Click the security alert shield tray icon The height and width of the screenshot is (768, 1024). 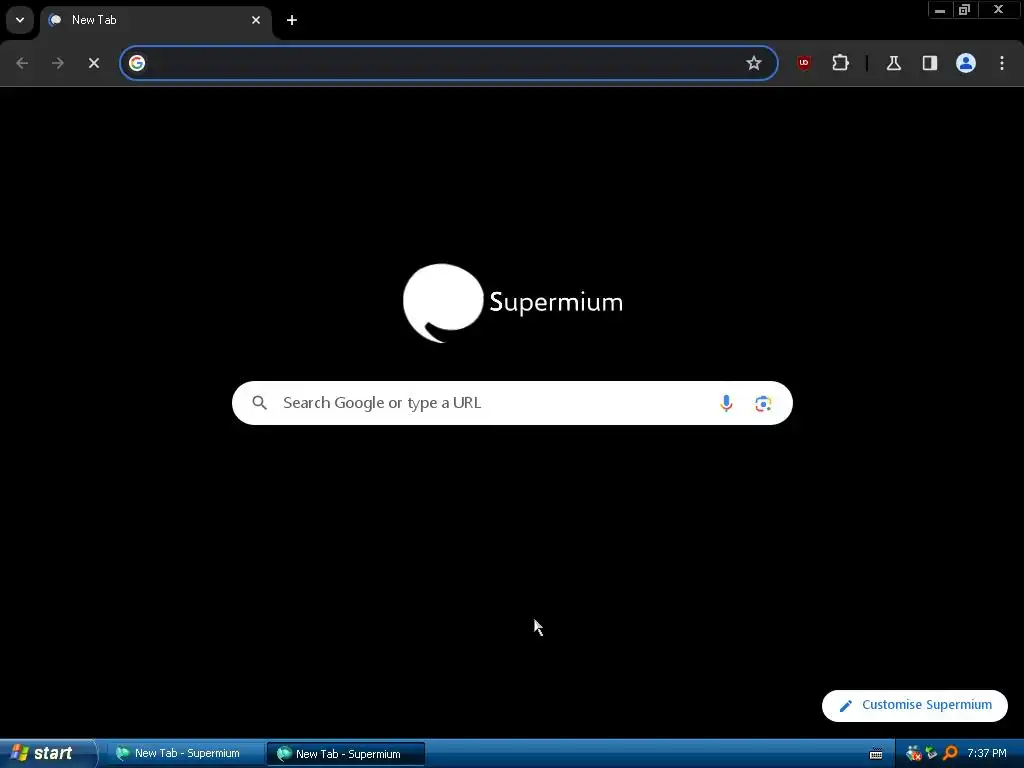pos(914,753)
